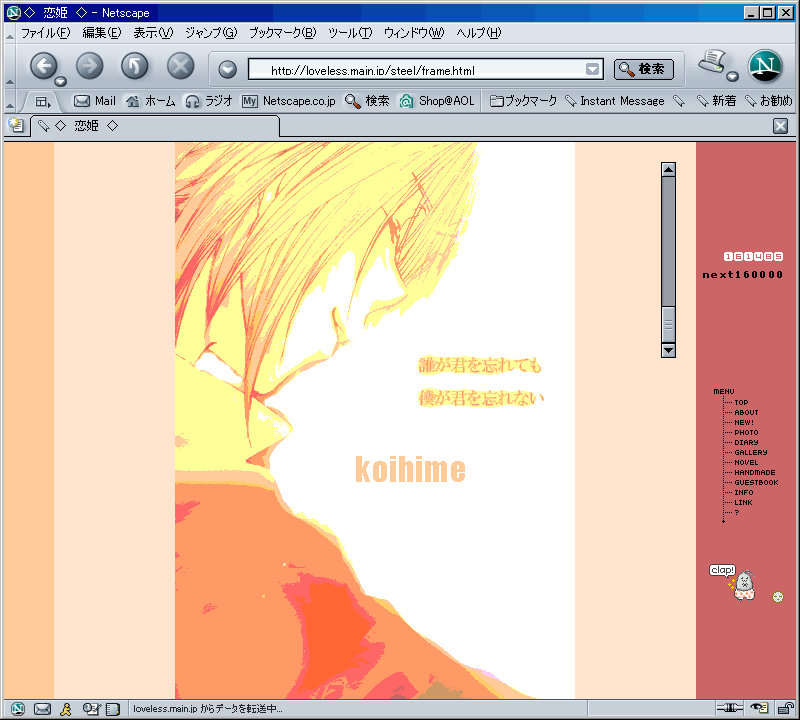Launch Navigator from the status bar icon
800x720 pixels.
coord(17,709)
